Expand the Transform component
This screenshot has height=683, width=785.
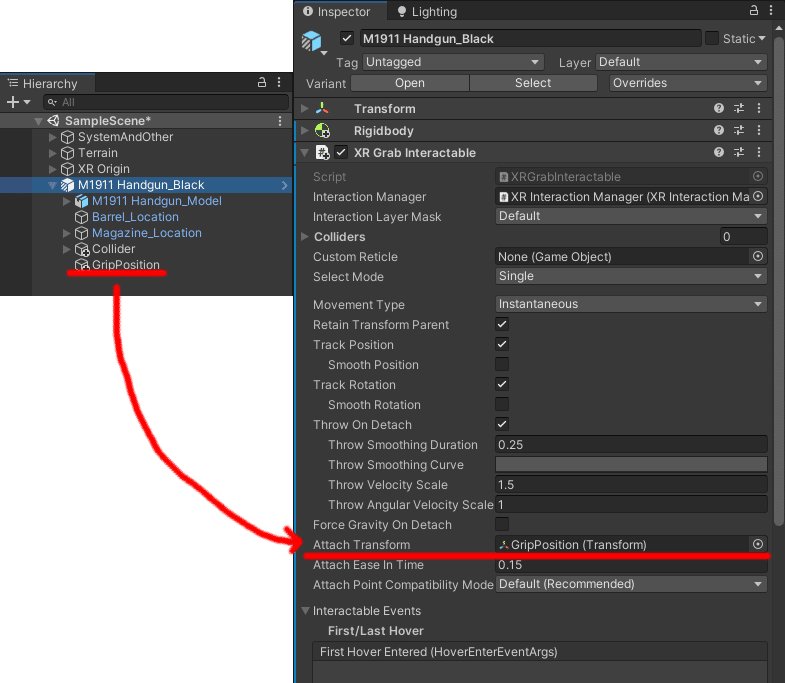click(304, 108)
